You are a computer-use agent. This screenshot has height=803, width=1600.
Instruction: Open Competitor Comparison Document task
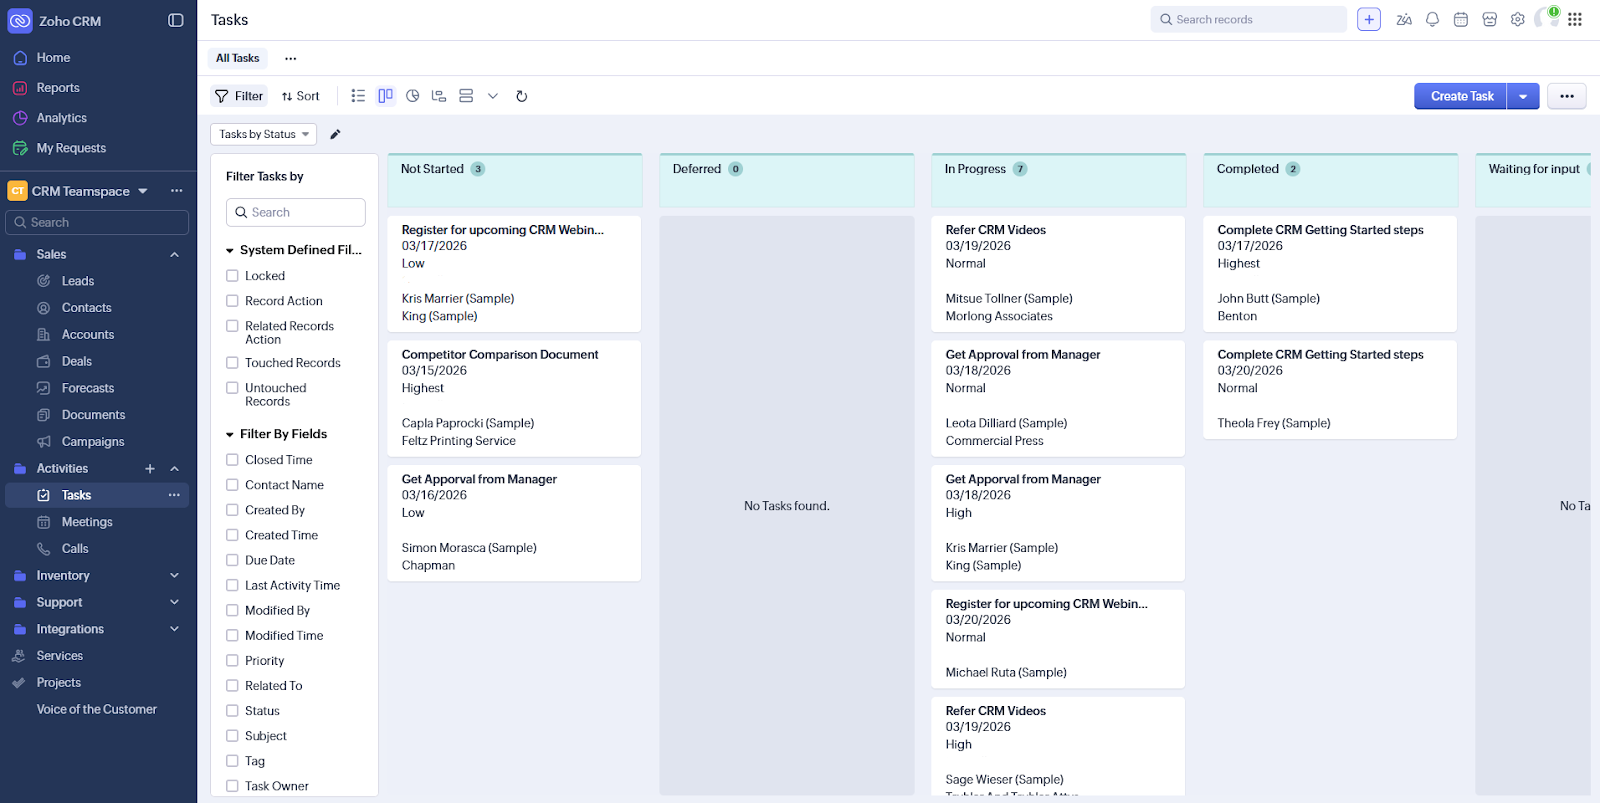coord(500,355)
